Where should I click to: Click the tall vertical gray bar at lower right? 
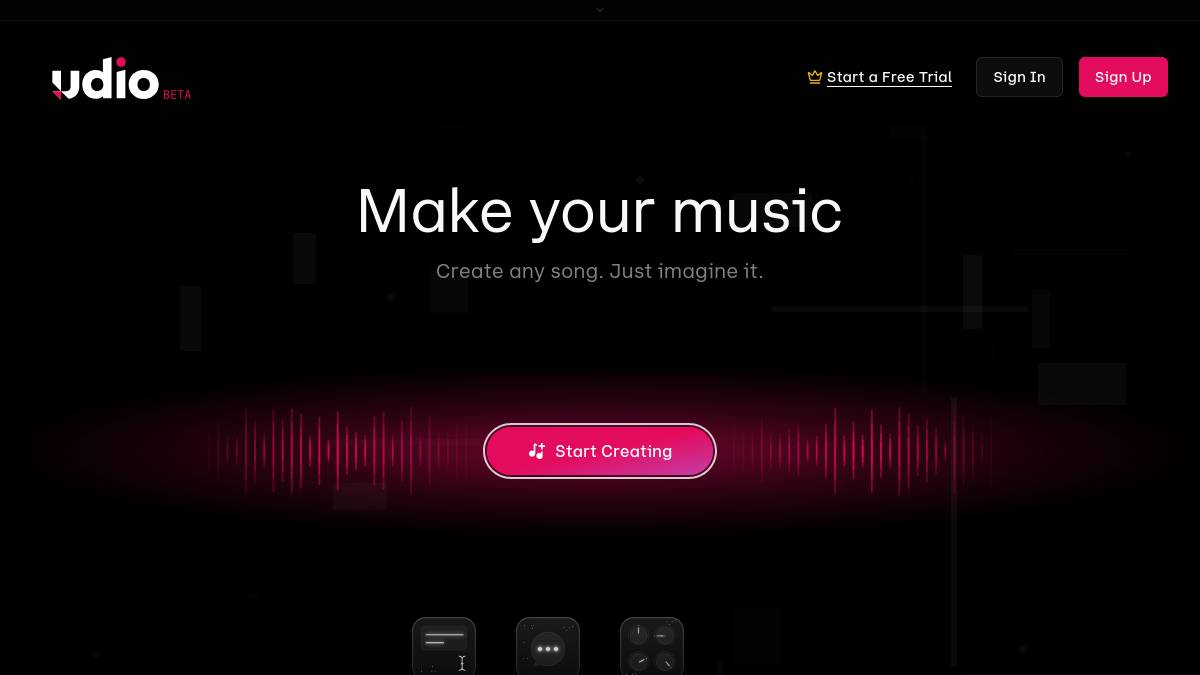point(954,530)
